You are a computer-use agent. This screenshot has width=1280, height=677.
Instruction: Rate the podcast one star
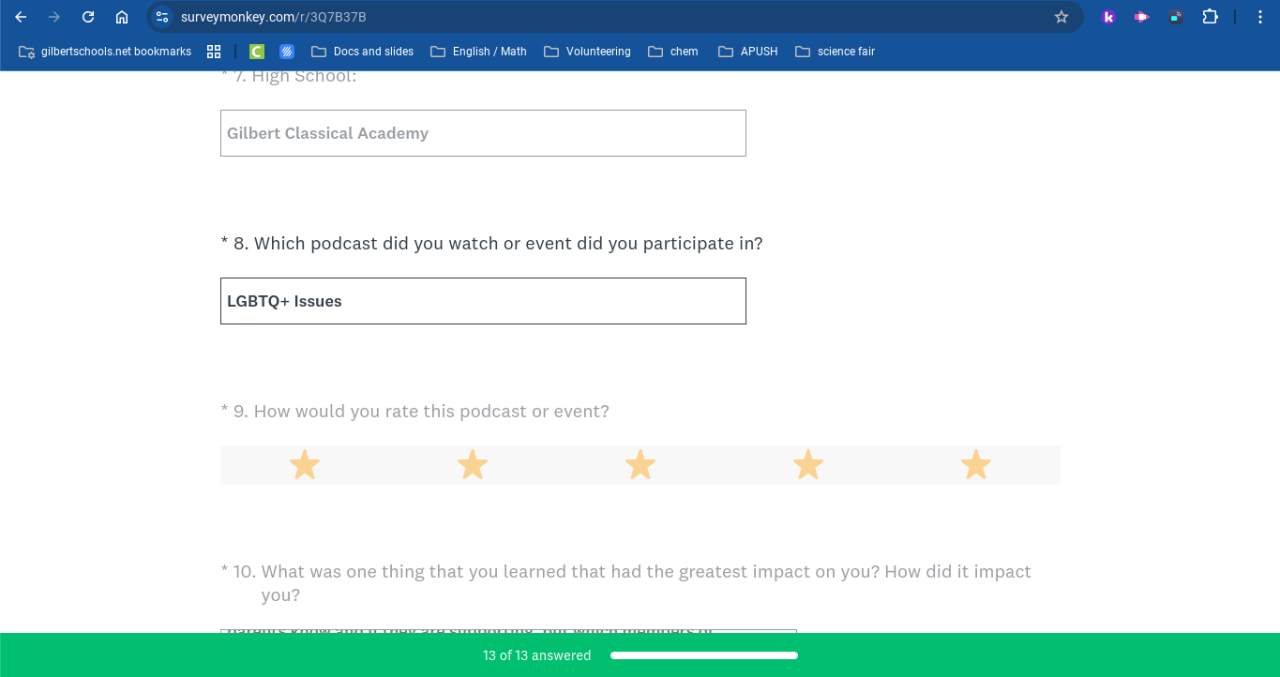pyautogui.click(x=304, y=465)
